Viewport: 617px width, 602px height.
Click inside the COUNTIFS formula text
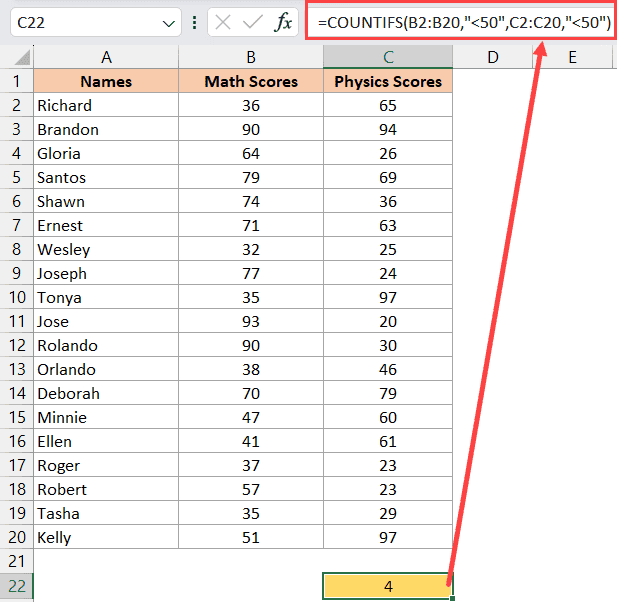[x=462, y=22]
